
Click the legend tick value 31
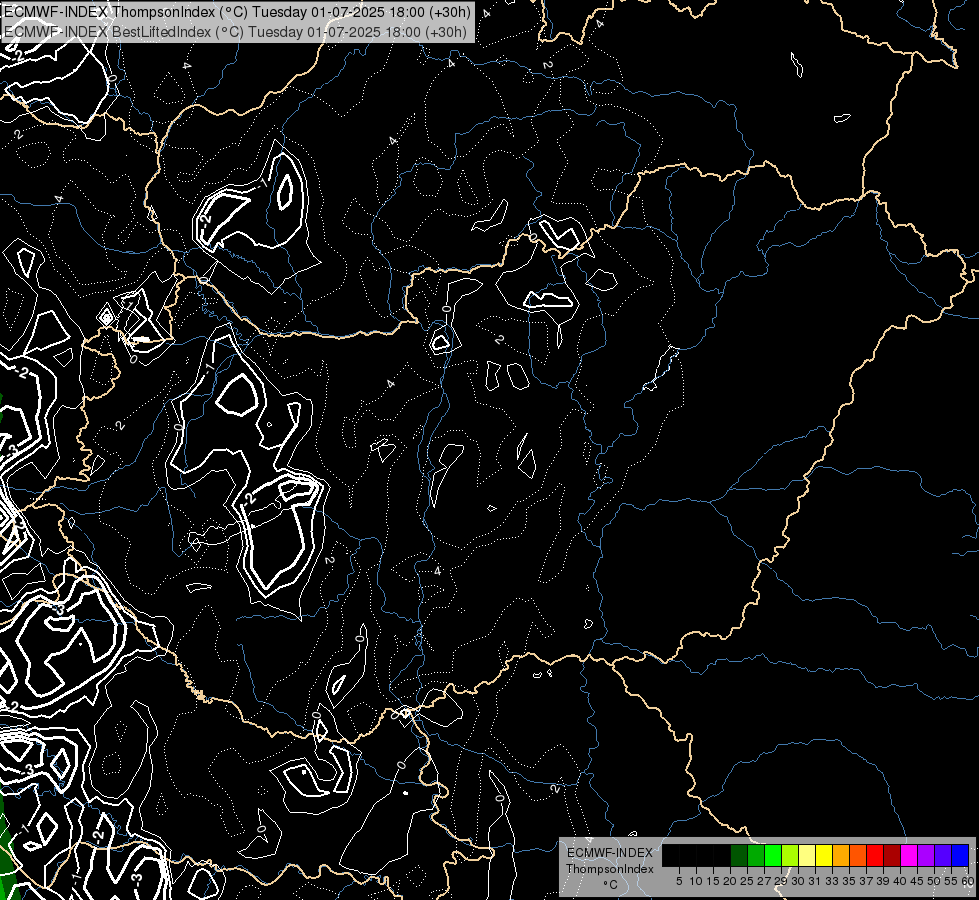[815, 881]
